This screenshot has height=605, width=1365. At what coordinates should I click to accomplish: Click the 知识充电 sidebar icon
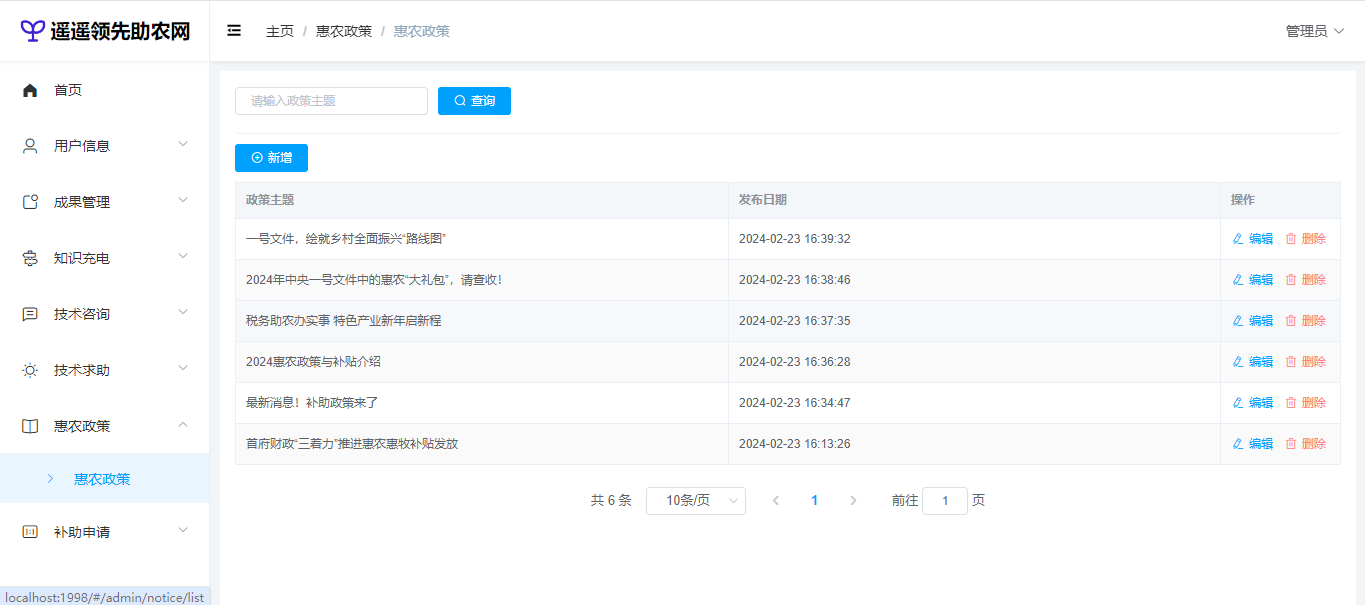tap(30, 258)
